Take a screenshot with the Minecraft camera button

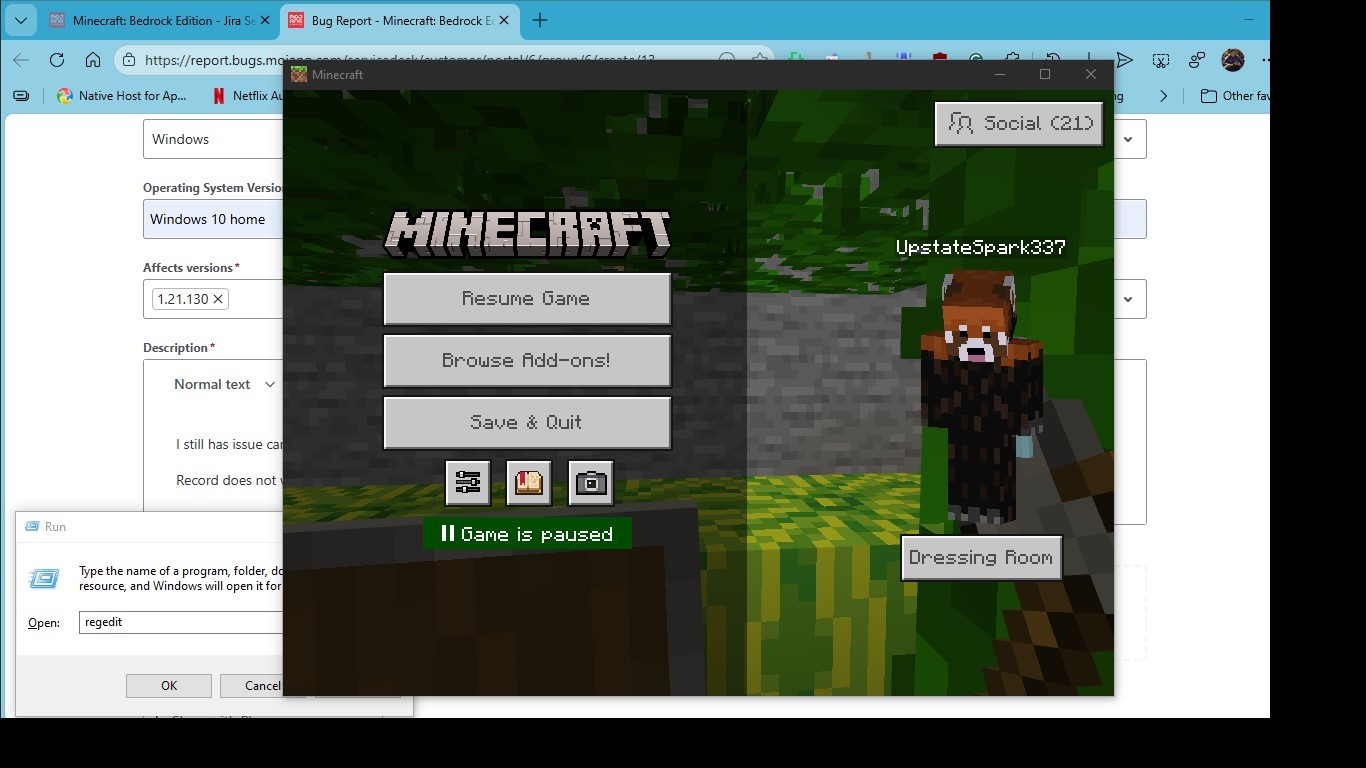(591, 483)
